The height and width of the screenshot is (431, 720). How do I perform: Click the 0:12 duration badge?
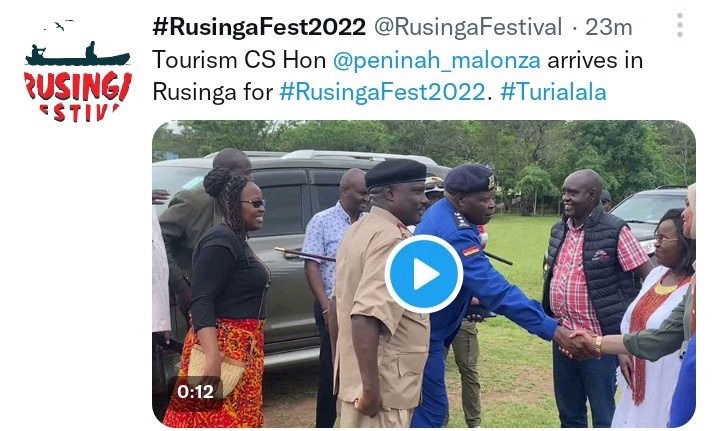pyautogui.click(x=196, y=392)
